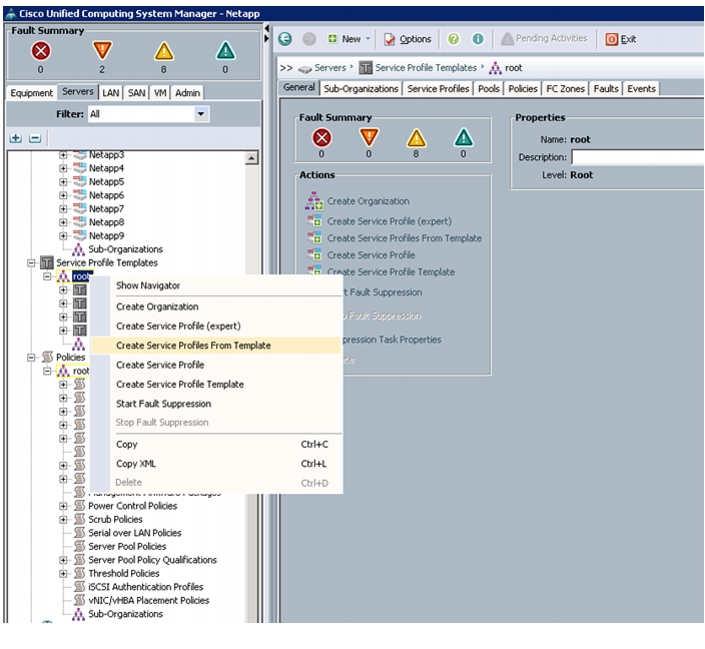Click Create Organization action link

[x=368, y=201]
